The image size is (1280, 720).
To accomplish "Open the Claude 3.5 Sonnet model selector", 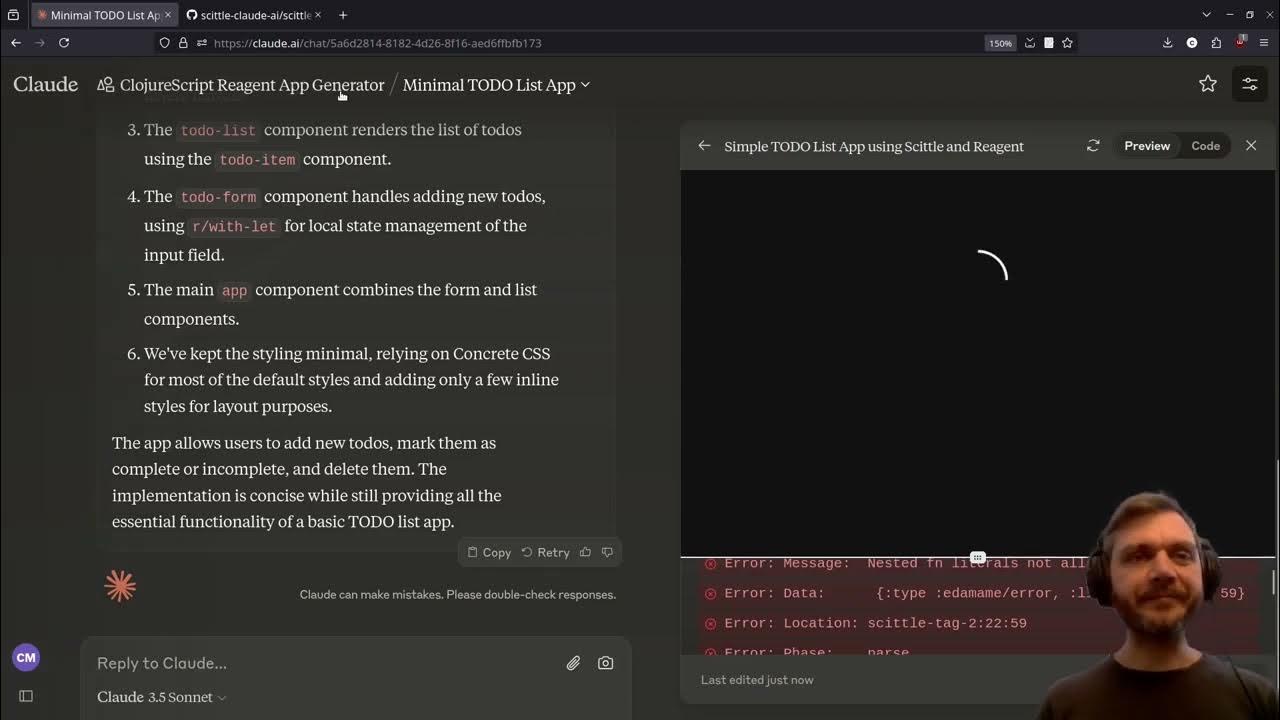I will click(162, 697).
